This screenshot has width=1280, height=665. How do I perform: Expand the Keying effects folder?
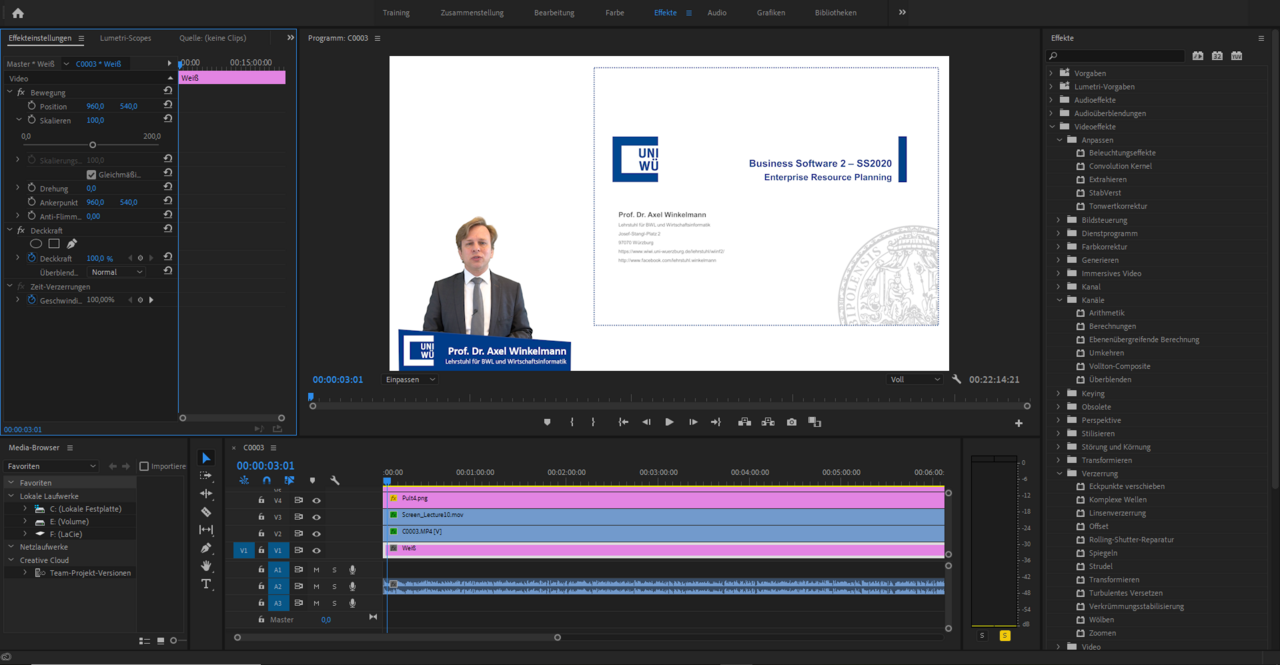1059,393
